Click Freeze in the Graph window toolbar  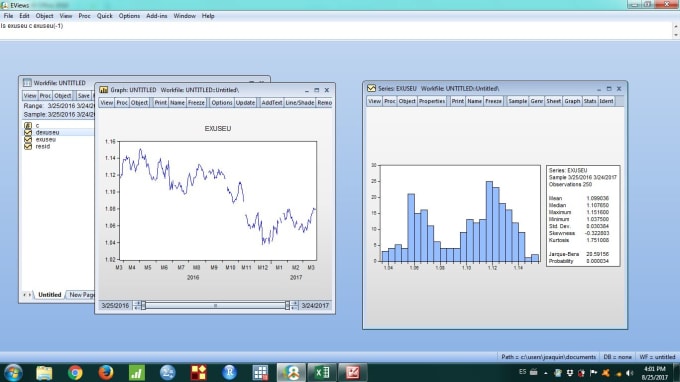tap(196, 103)
